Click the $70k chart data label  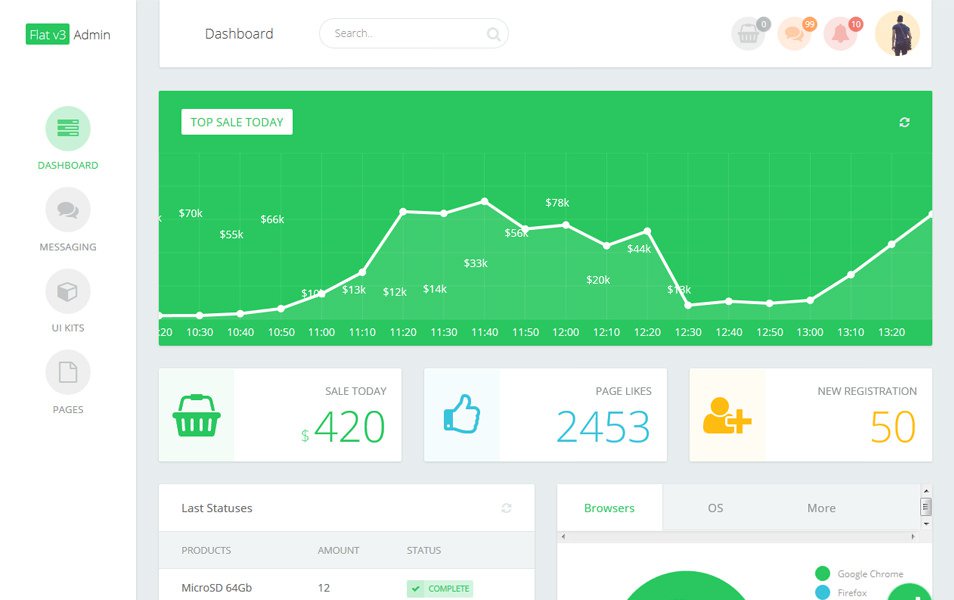190,213
